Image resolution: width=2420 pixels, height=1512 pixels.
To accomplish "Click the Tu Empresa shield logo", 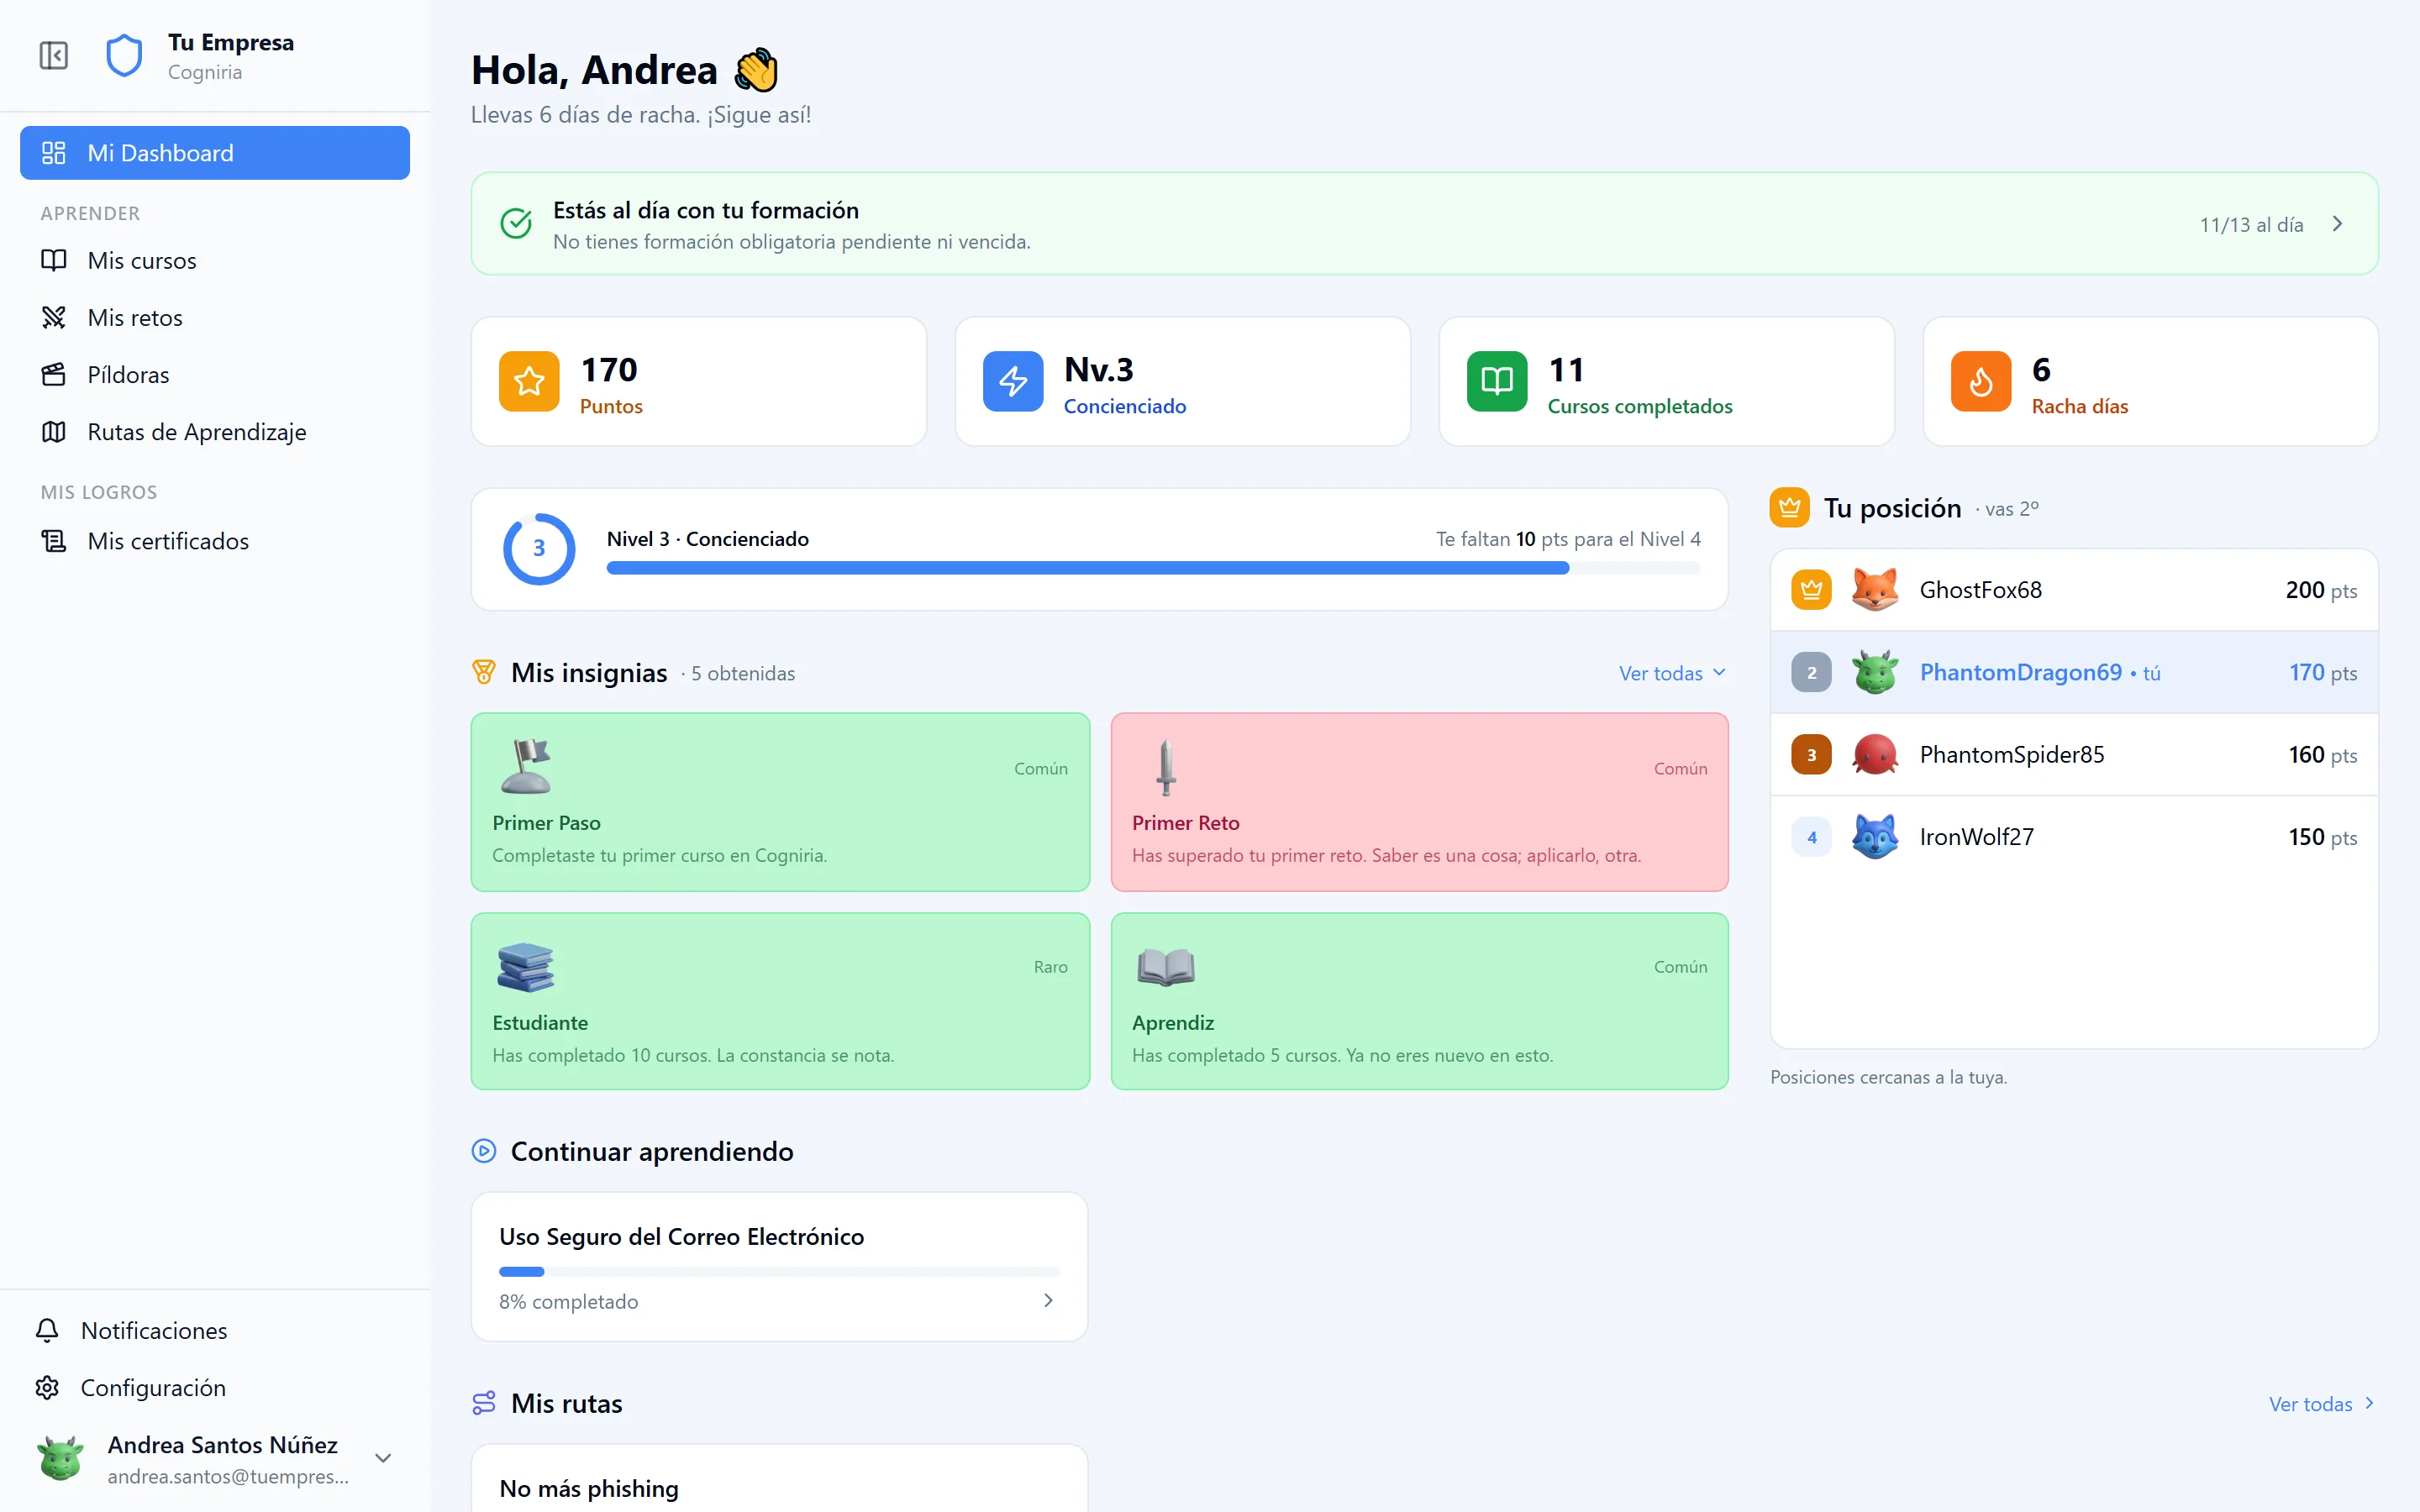I will pos(124,56).
